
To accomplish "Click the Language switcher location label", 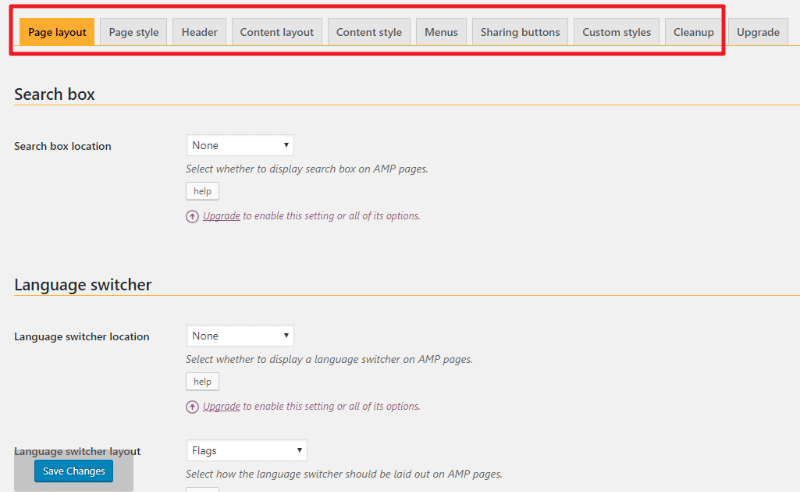I will (x=82, y=336).
